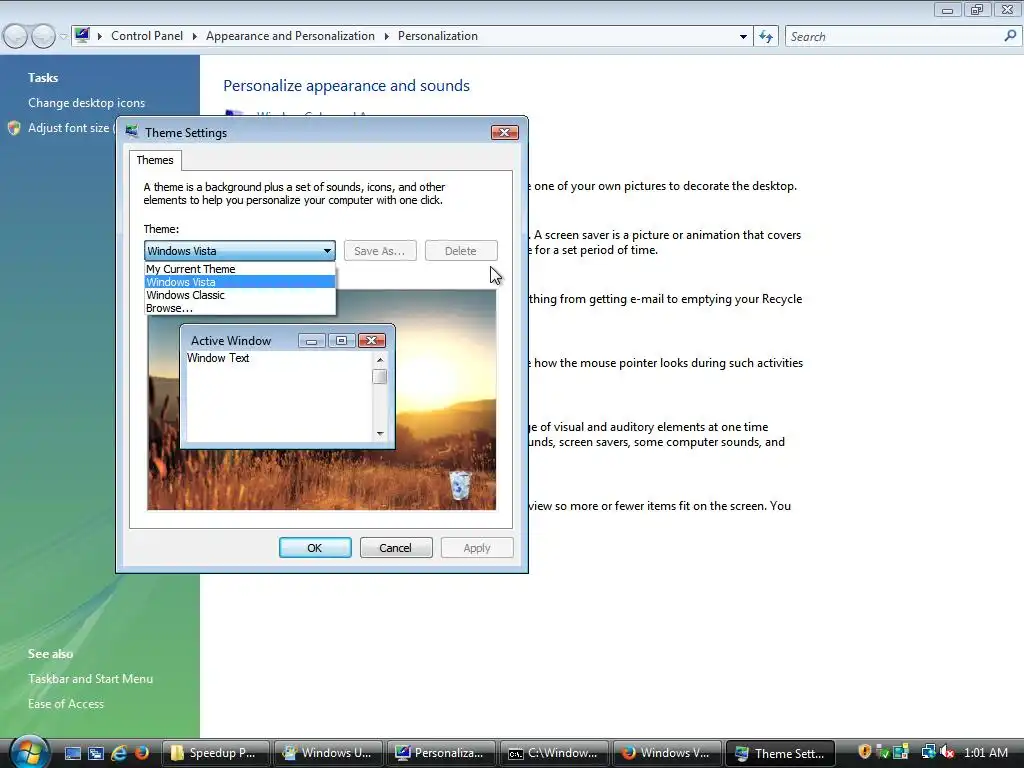Click the search magnifier icon
The width and height of the screenshot is (1024, 768).
(x=1010, y=36)
